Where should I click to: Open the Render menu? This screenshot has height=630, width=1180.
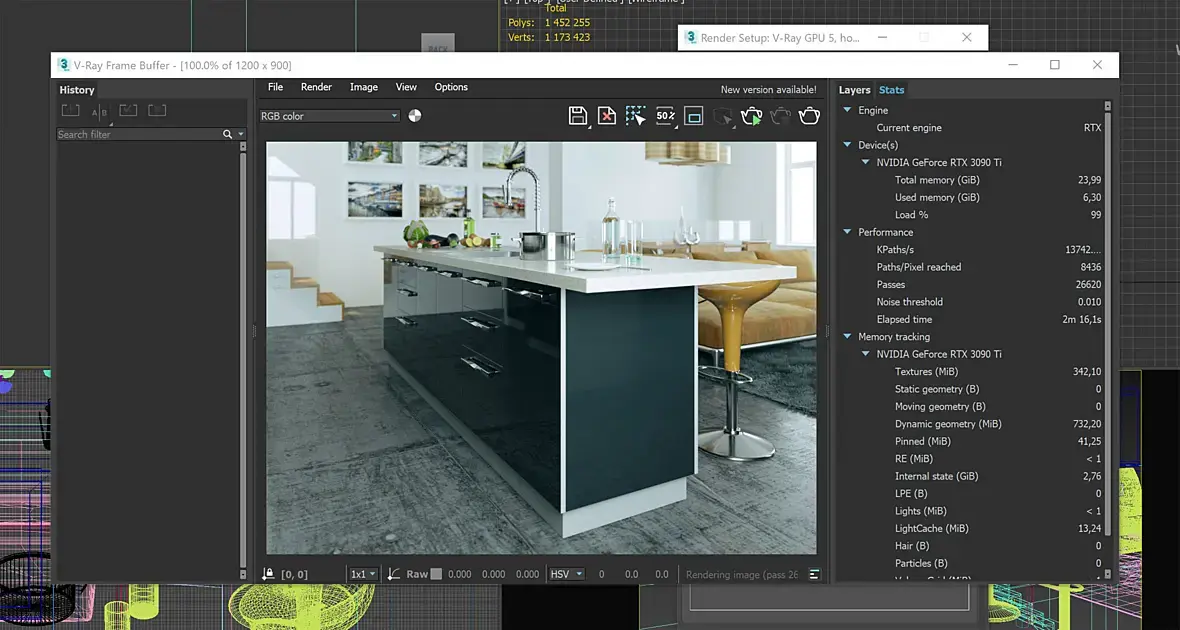(316, 87)
